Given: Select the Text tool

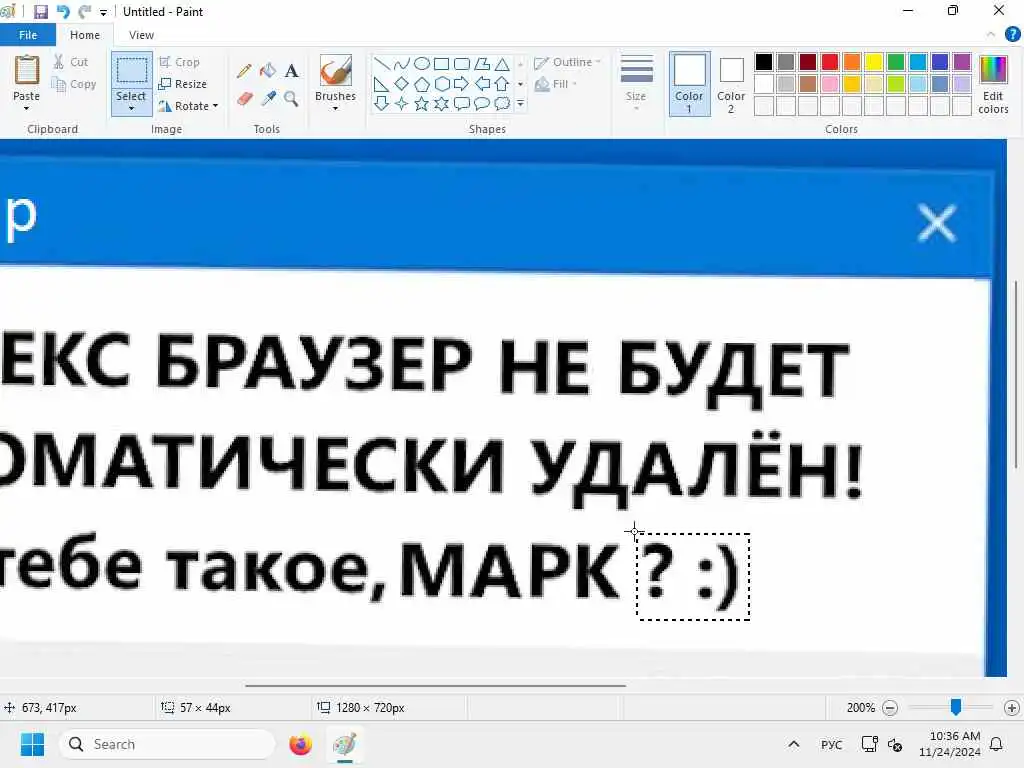Looking at the screenshot, I should tap(291, 71).
